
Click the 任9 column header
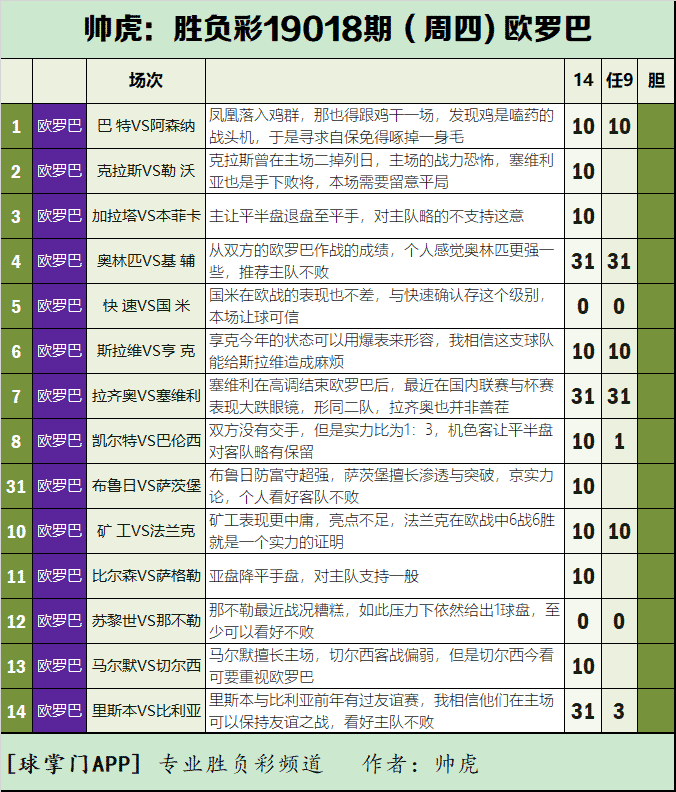[619, 80]
